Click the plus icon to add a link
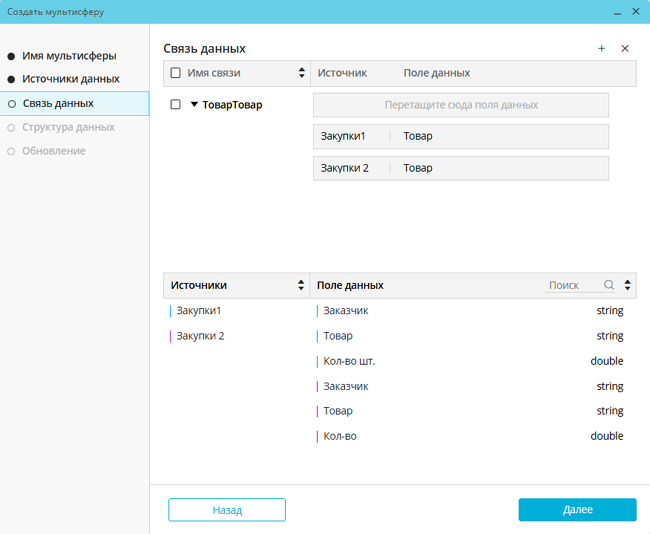The image size is (650, 534). click(601, 49)
